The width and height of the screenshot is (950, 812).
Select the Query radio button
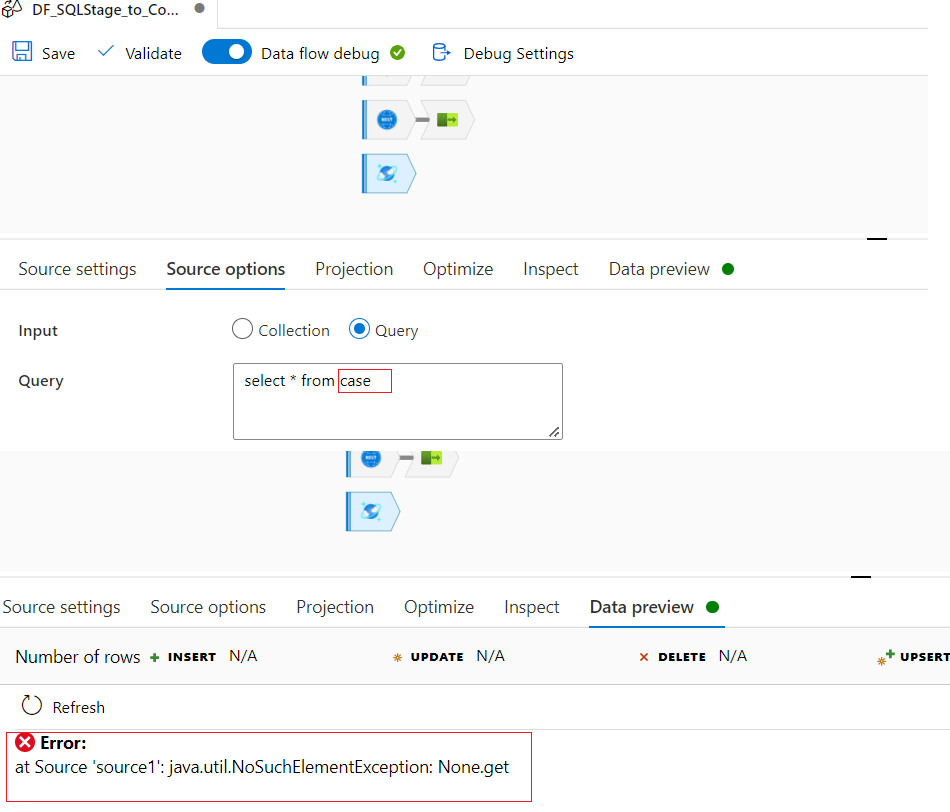point(359,329)
